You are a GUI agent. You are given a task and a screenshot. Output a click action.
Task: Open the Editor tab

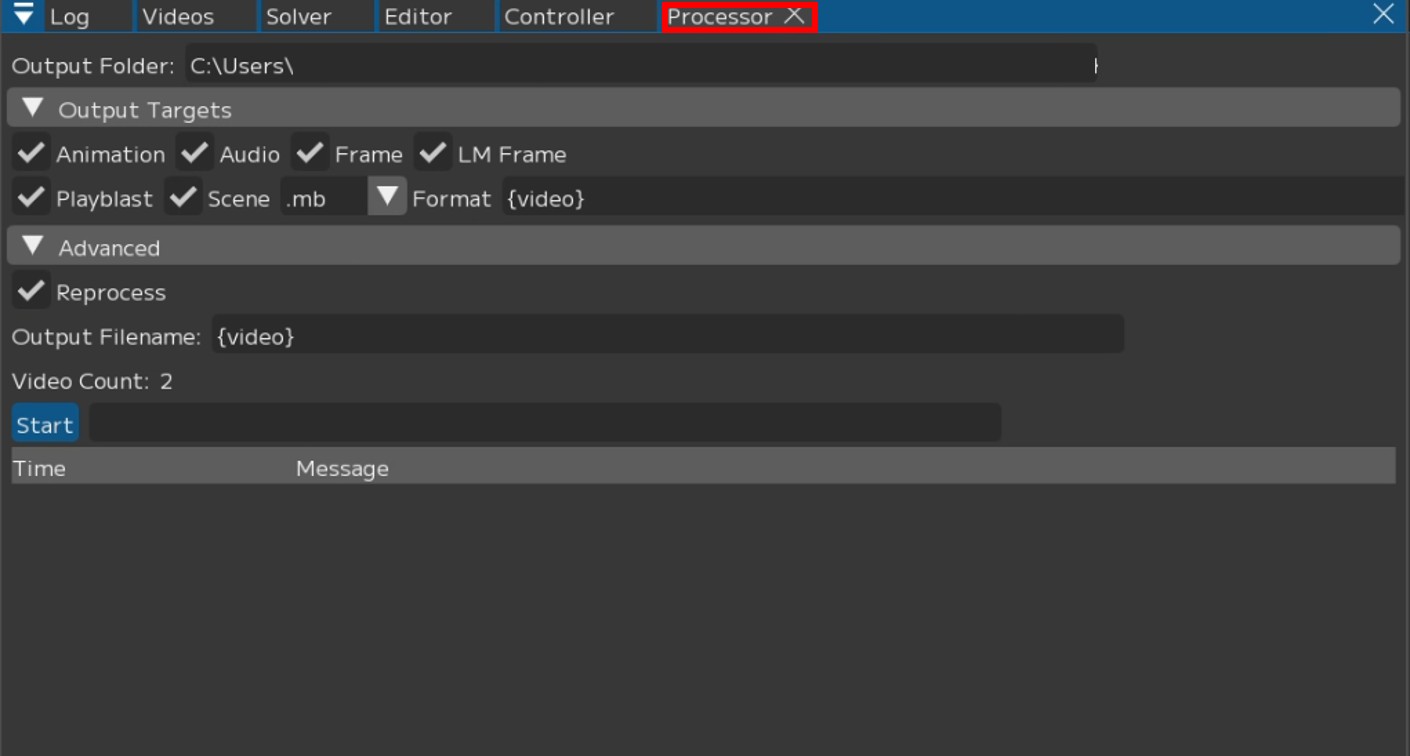click(x=418, y=17)
